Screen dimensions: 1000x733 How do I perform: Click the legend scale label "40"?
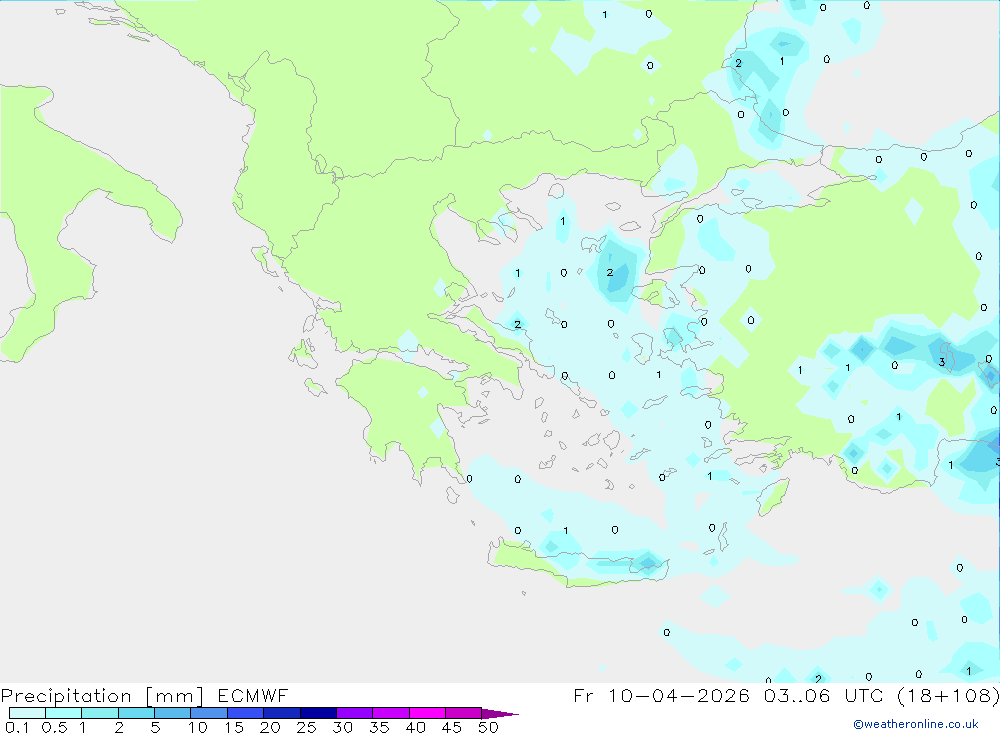(416, 727)
